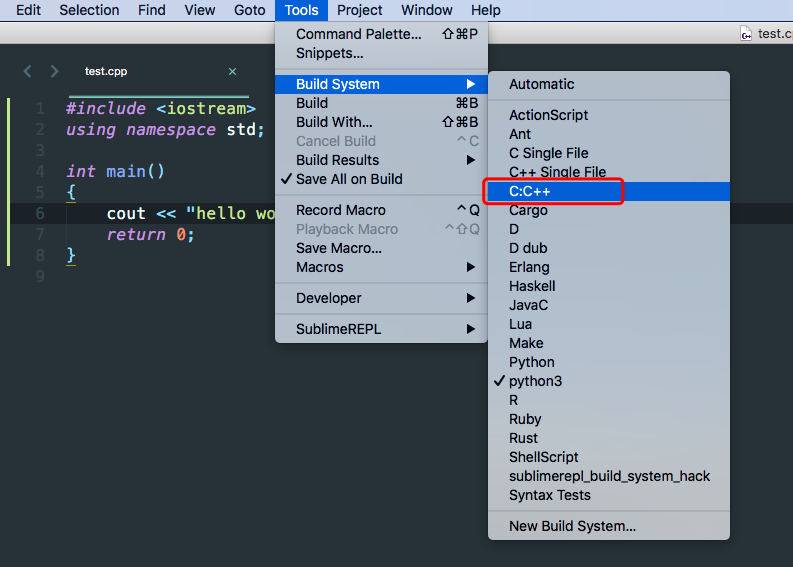The image size is (793, 567).
Task: Expand the Macros submenu
Action: coord(381,267)
